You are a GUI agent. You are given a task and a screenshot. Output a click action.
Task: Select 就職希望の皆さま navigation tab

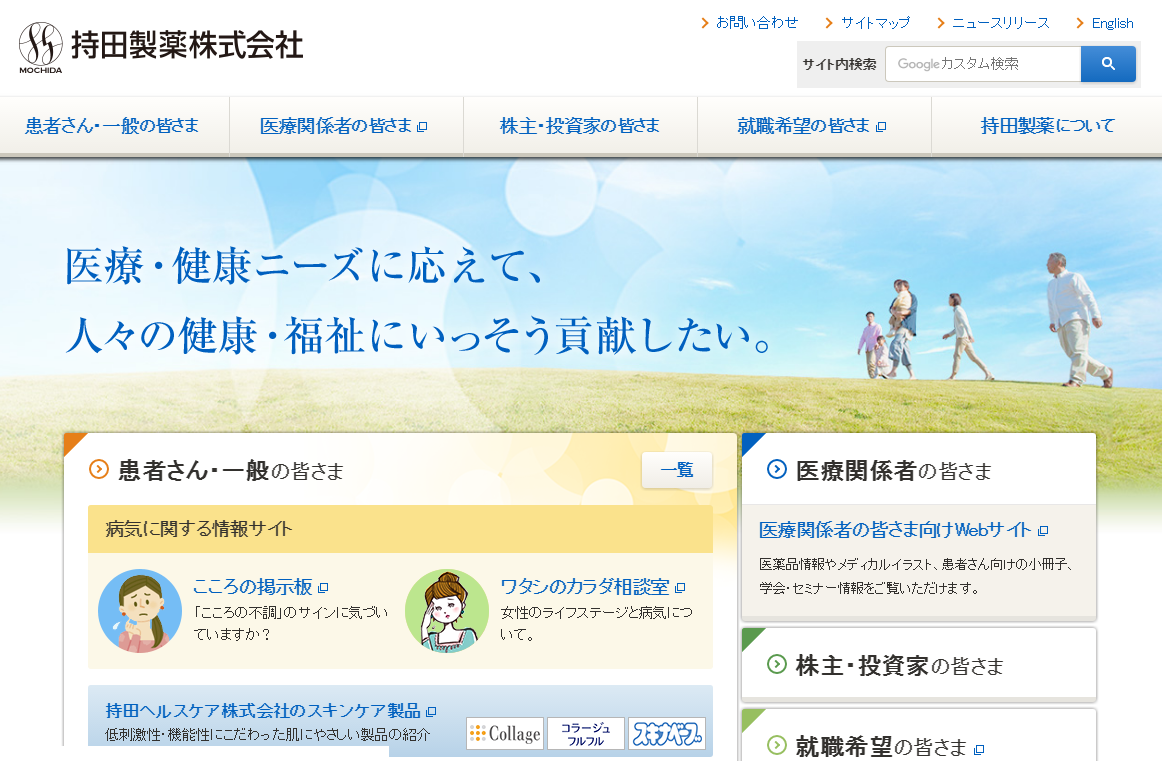point(814,126)
